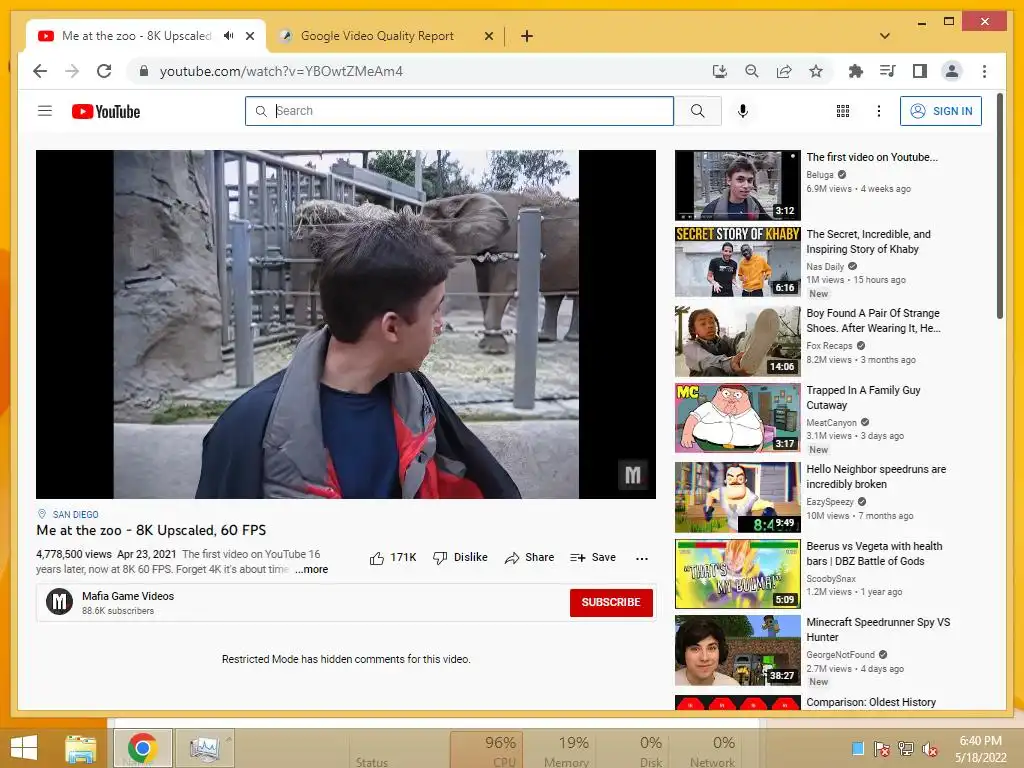Open the tab search chevron
1024x768 pixels.
pyautogui.click(x=885, y=36)
